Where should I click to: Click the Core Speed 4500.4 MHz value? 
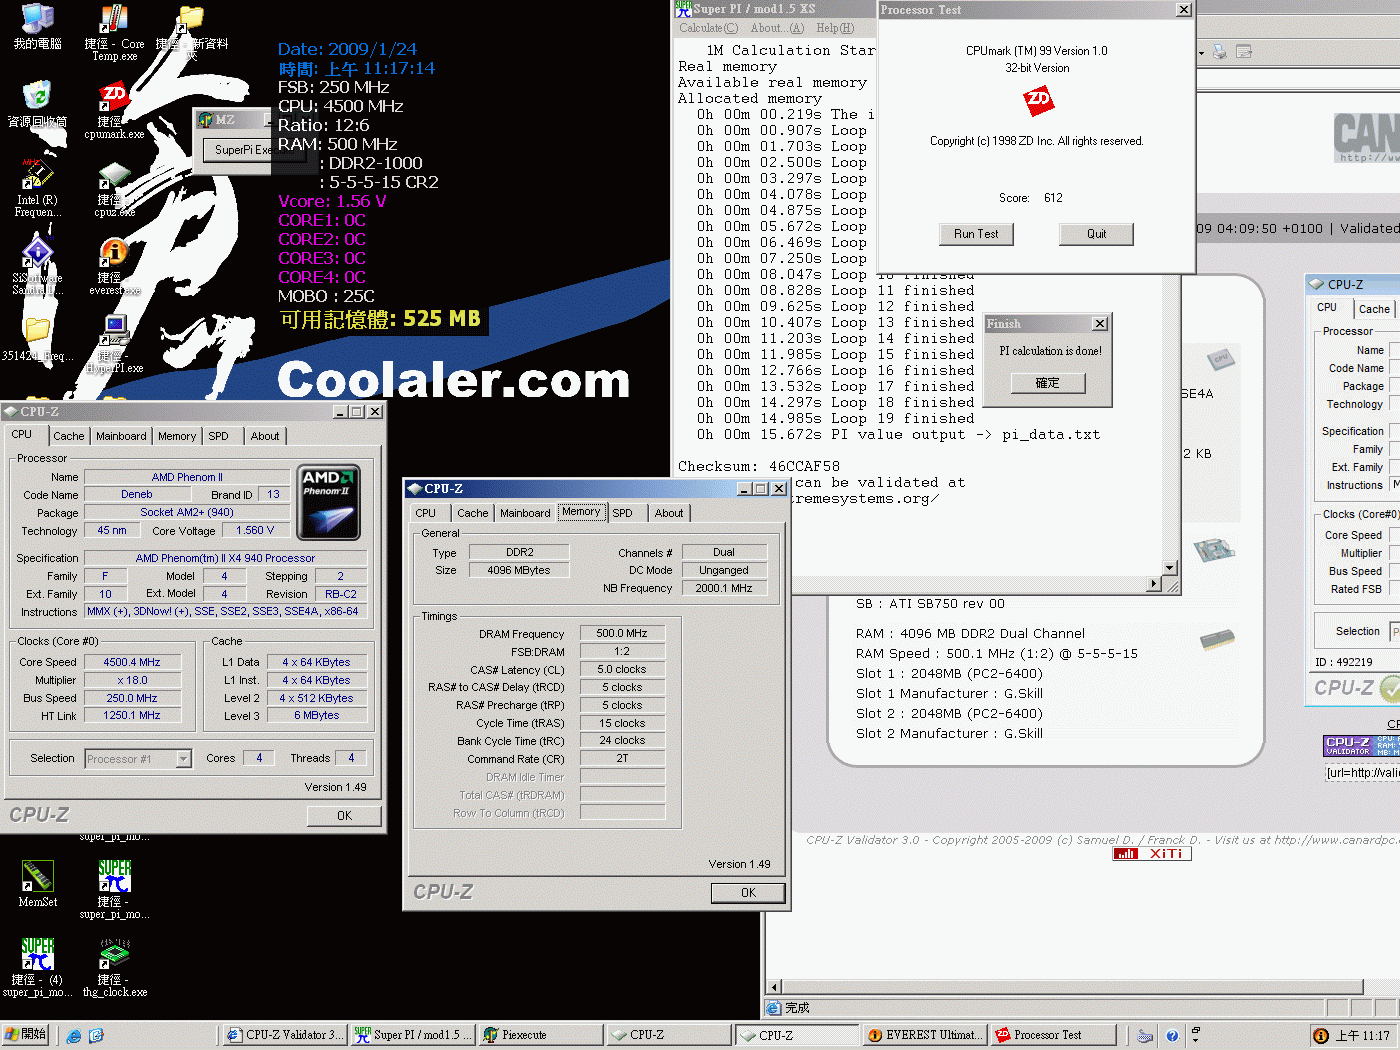tap(132, 662)
